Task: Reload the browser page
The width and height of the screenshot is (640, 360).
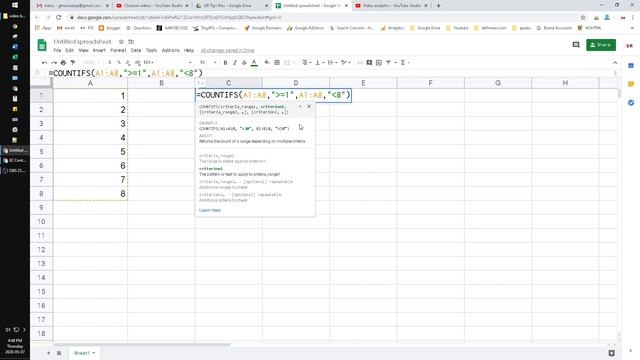Action: coord(58,18)
